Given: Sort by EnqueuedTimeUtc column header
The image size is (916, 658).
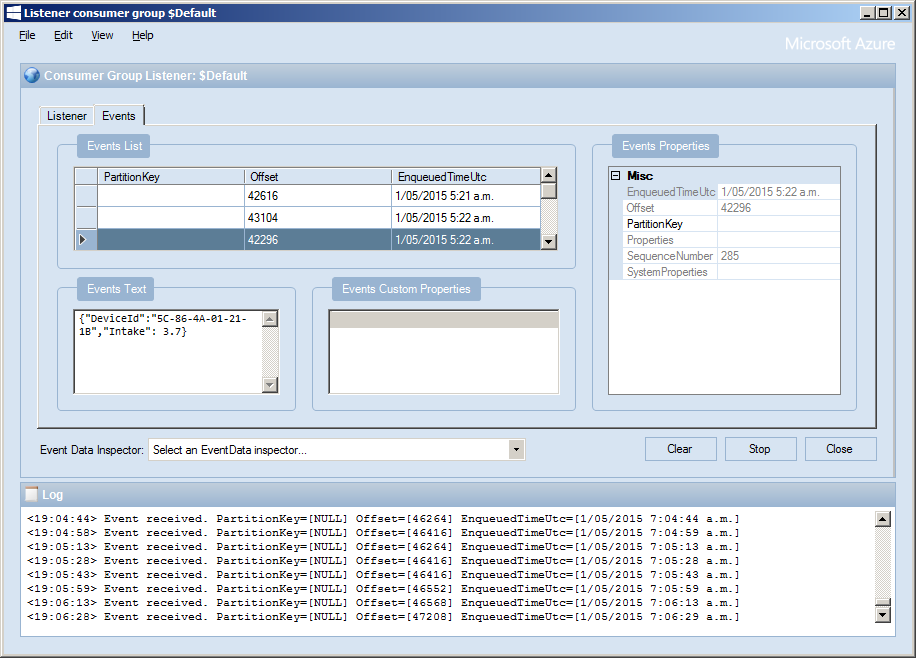Looking at the screenshot, I should [465, 177].
